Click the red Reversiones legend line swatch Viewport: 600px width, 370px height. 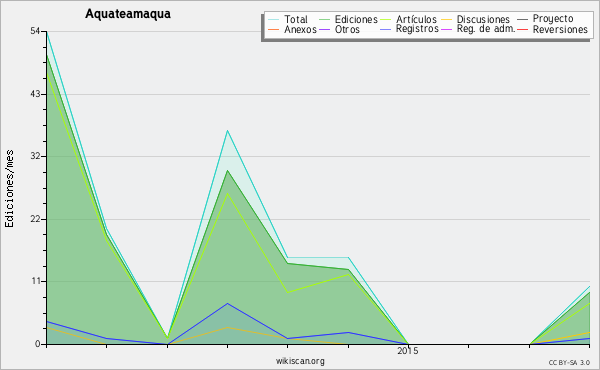(522, 29)
